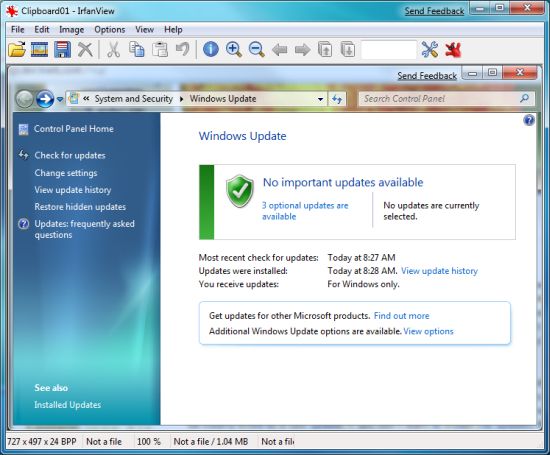Click For Windows only text

coord(363,284)
